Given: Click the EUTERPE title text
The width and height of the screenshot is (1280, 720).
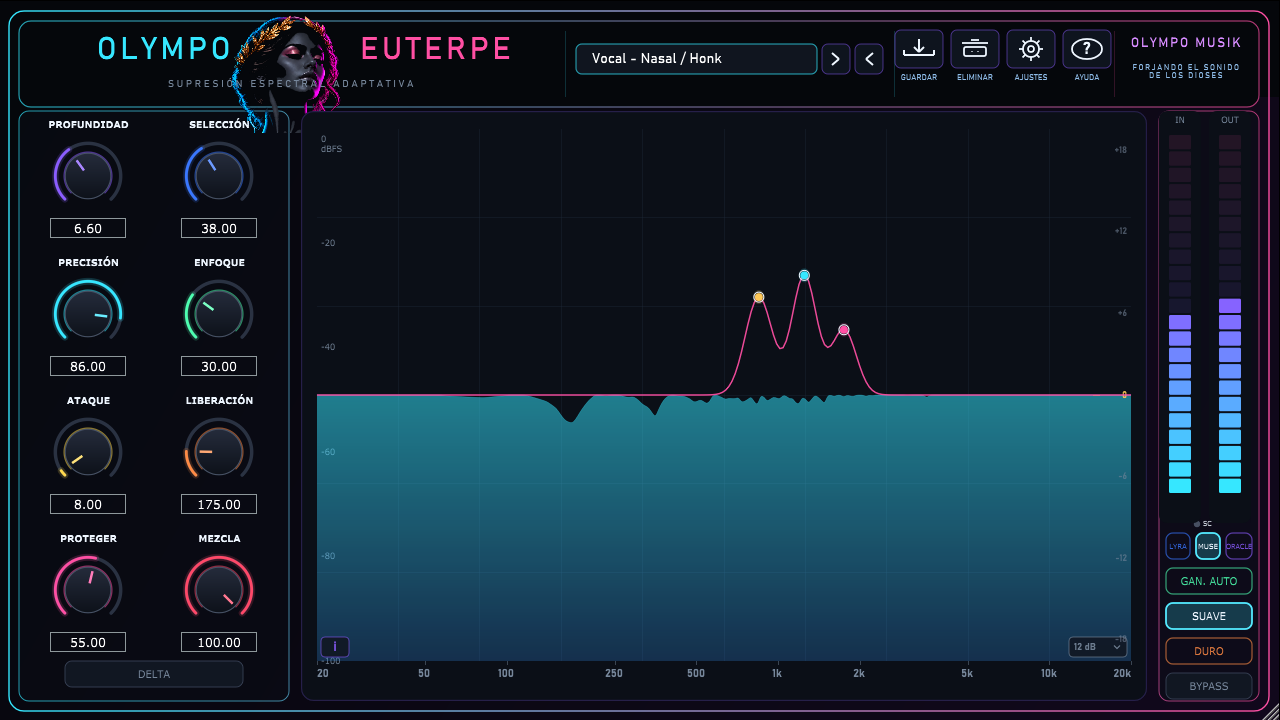Looking at the screenshot, I should coord(436,48).
